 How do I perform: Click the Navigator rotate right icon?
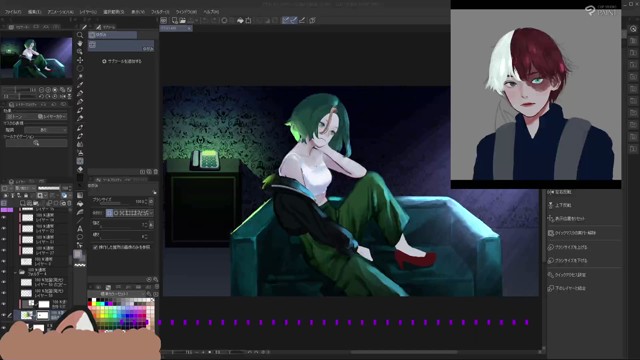pos(48,96)
